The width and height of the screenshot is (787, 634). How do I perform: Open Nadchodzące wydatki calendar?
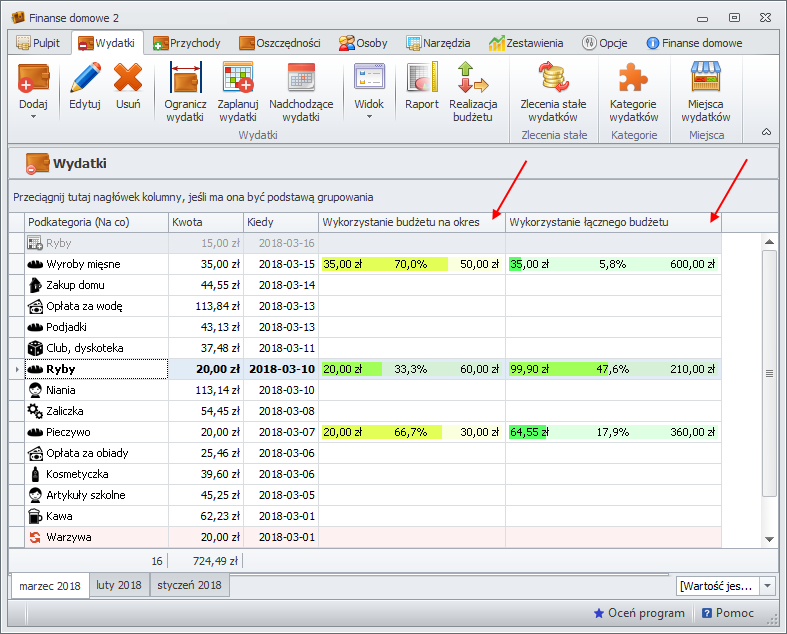pyautogui.click(x=301, y=78)
